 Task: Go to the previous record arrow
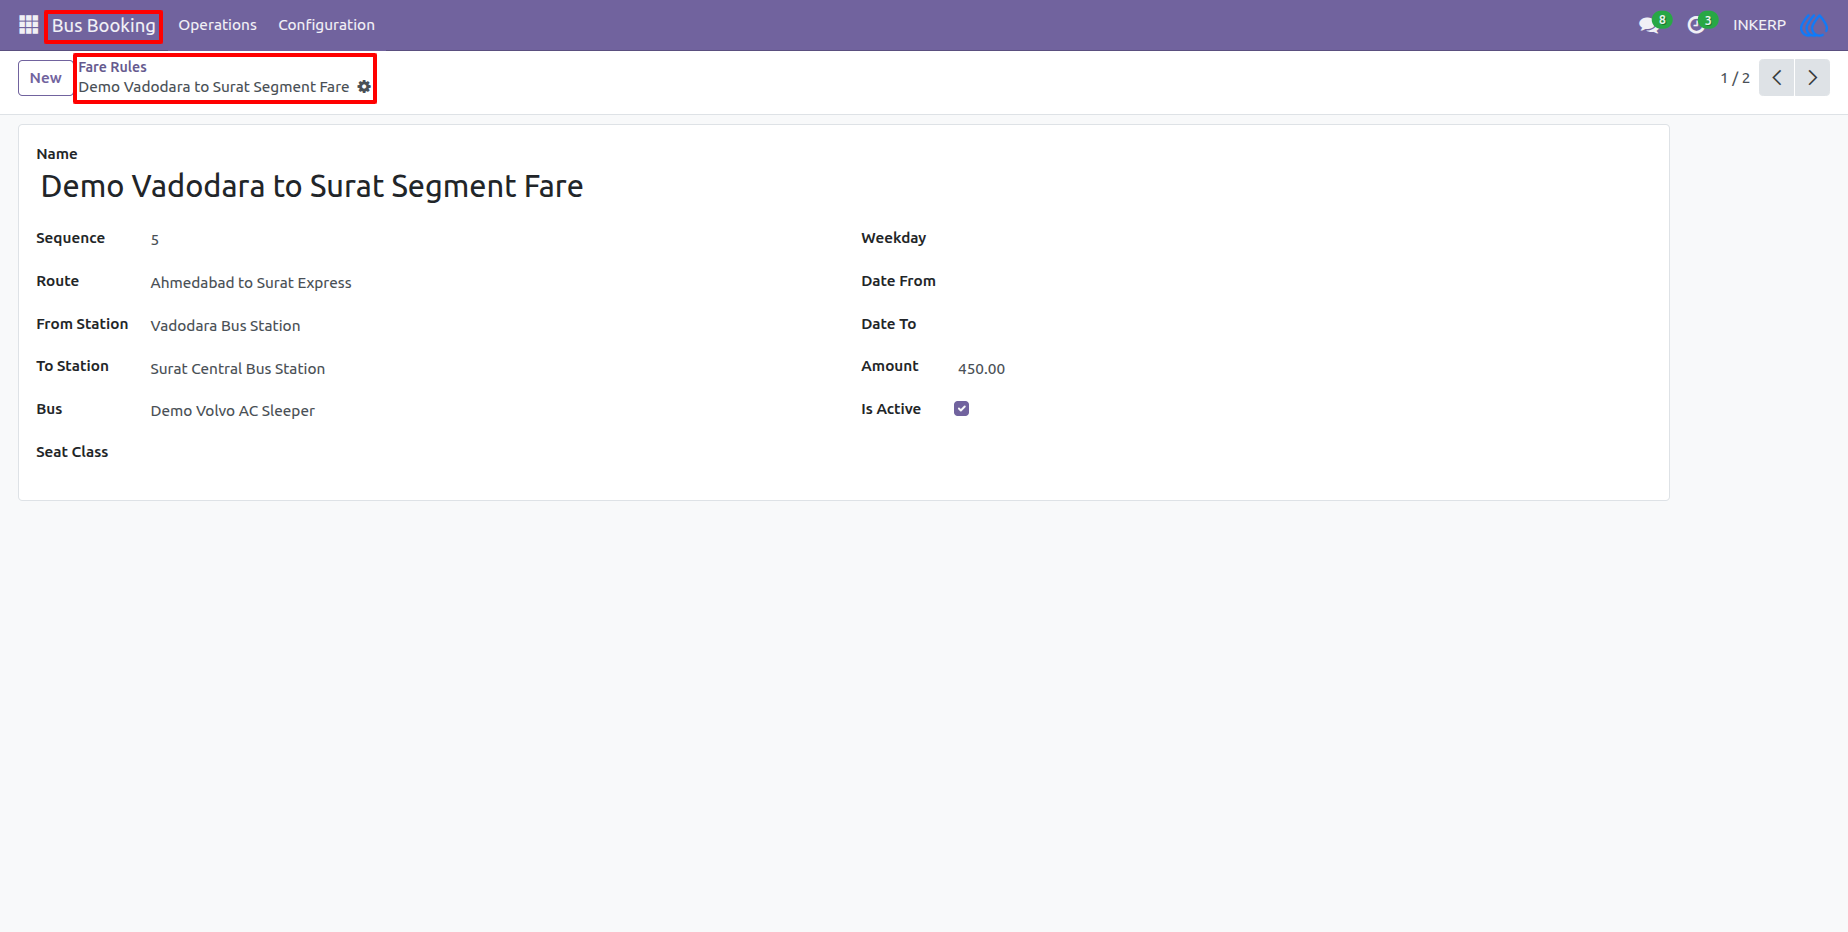point(1777,78)
